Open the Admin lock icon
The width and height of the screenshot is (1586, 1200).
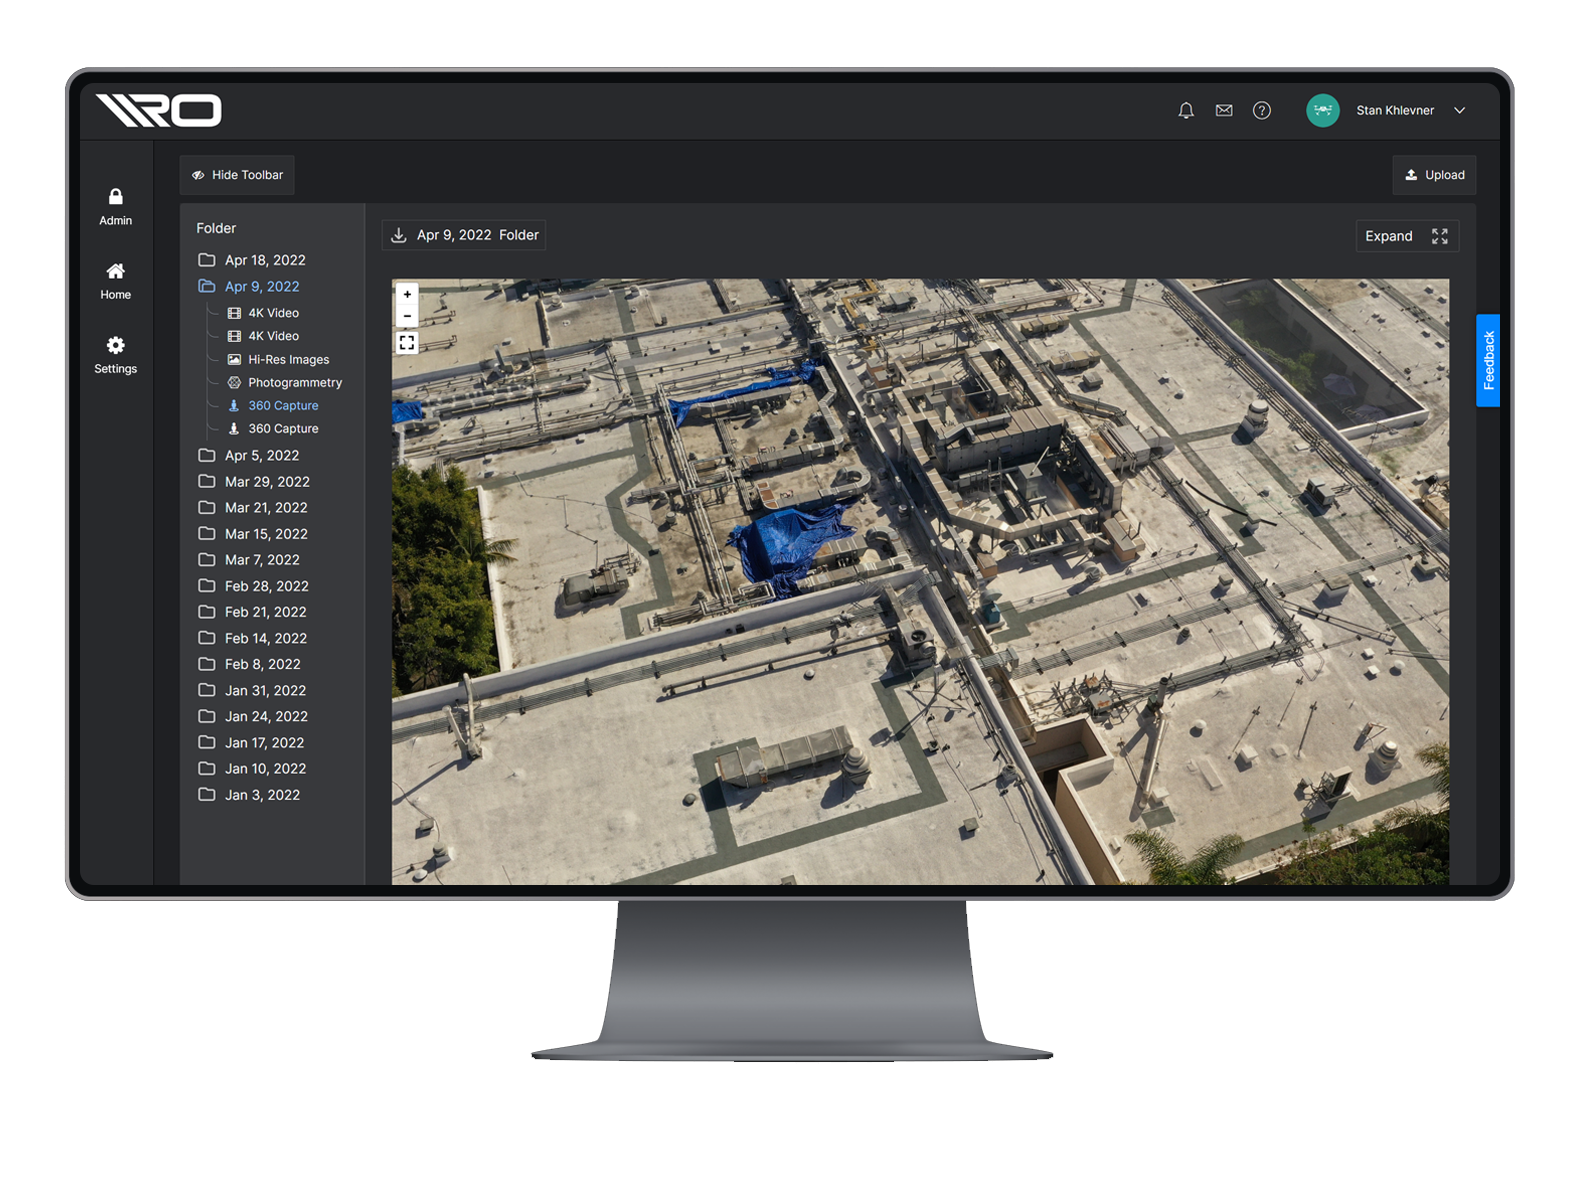[116, 197]
